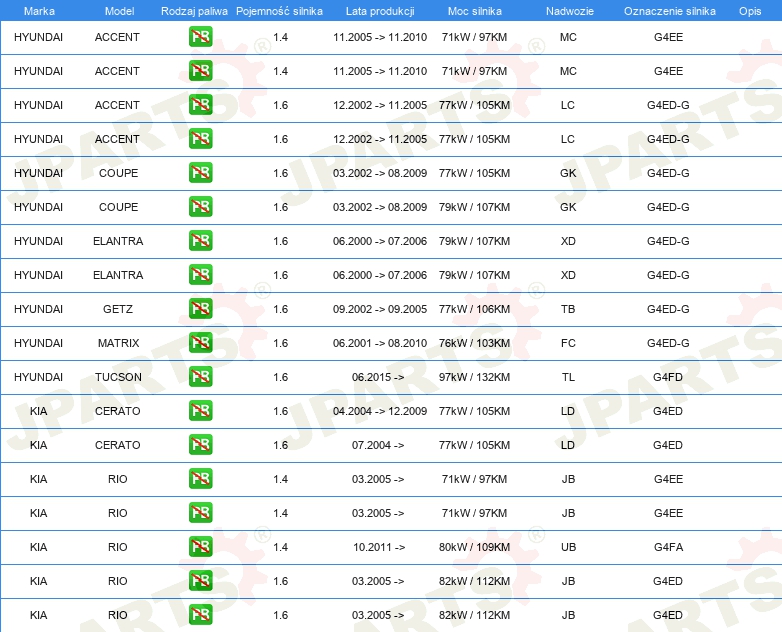Click the date range 09.2002 -> 09.2005
The height and width of the screenshot is (632, 782).
(x=380, y=309)
